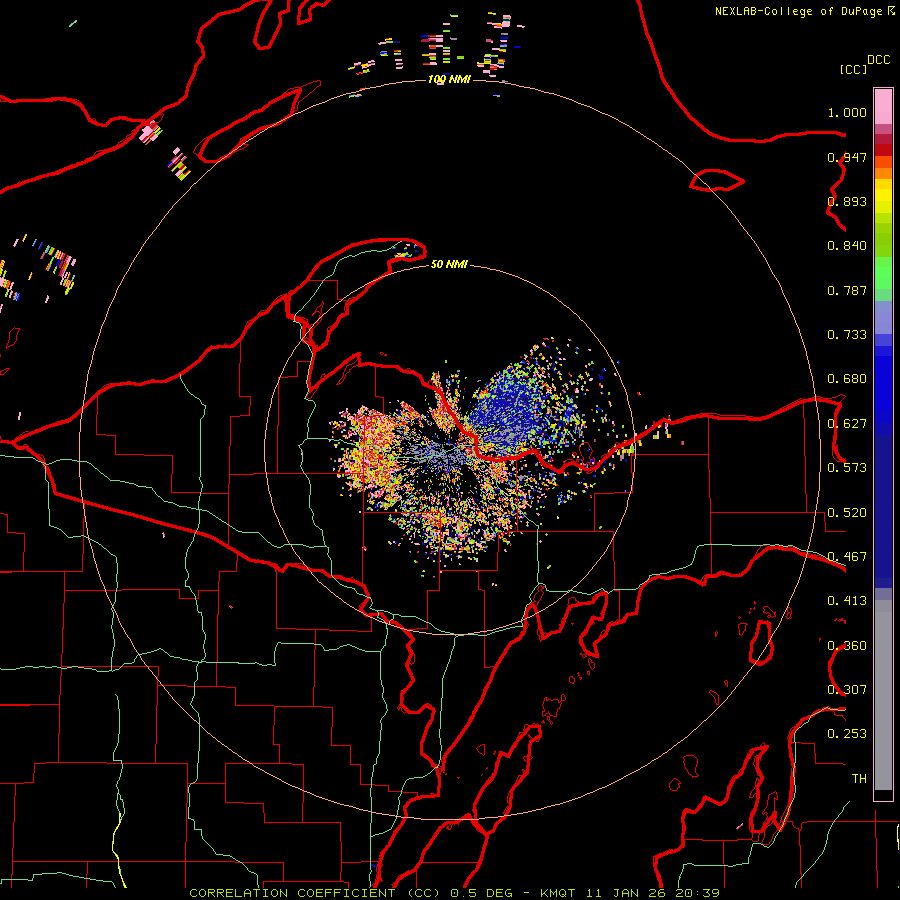Click the 0.840 scale value
The image size is (900, 900).
tap(847, 246)
